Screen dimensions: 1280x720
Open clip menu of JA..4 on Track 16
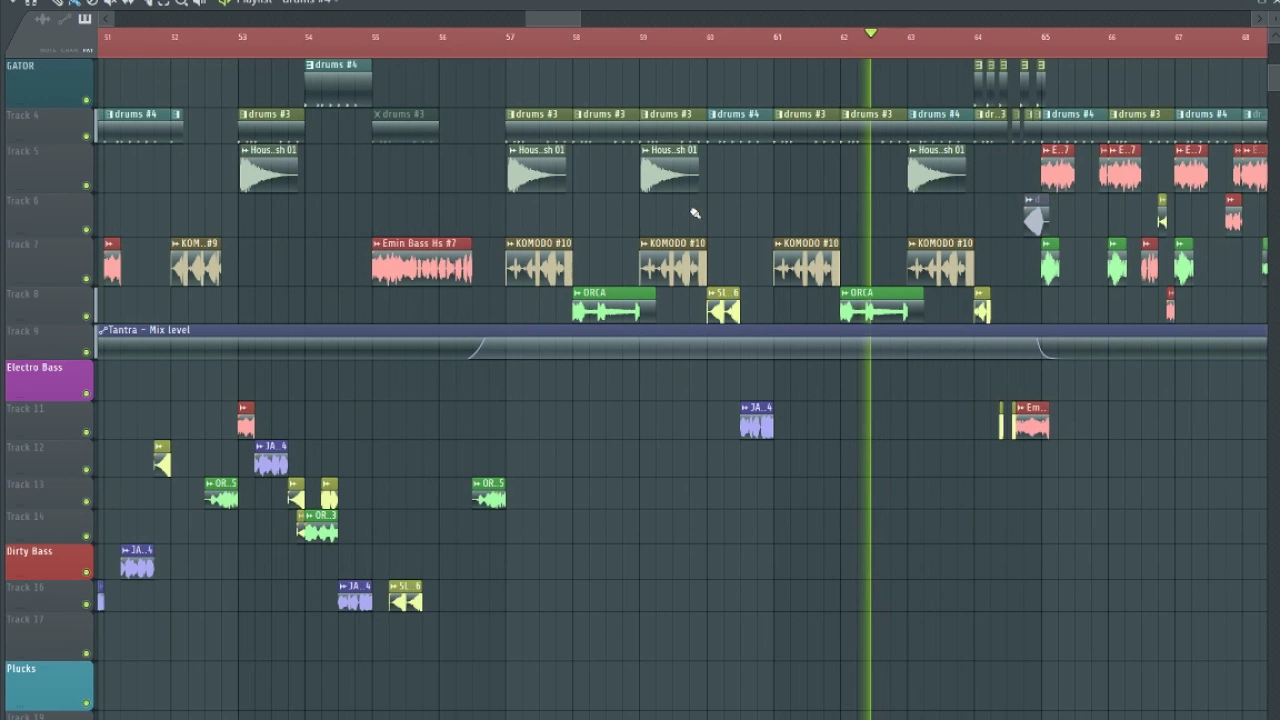click(x=343, y=586)
